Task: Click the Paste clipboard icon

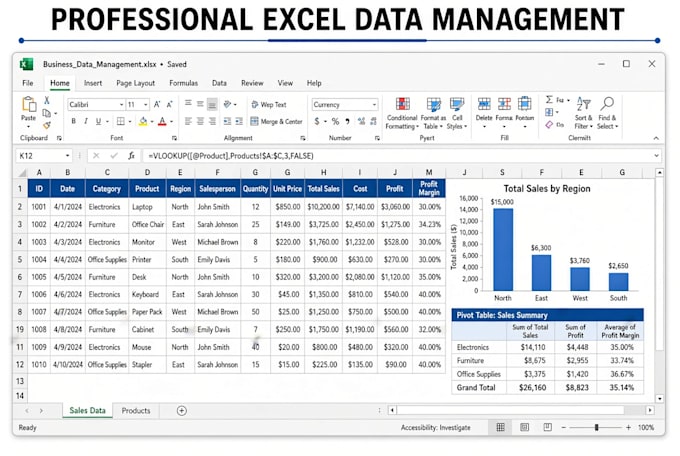Action: pos(29,105)
